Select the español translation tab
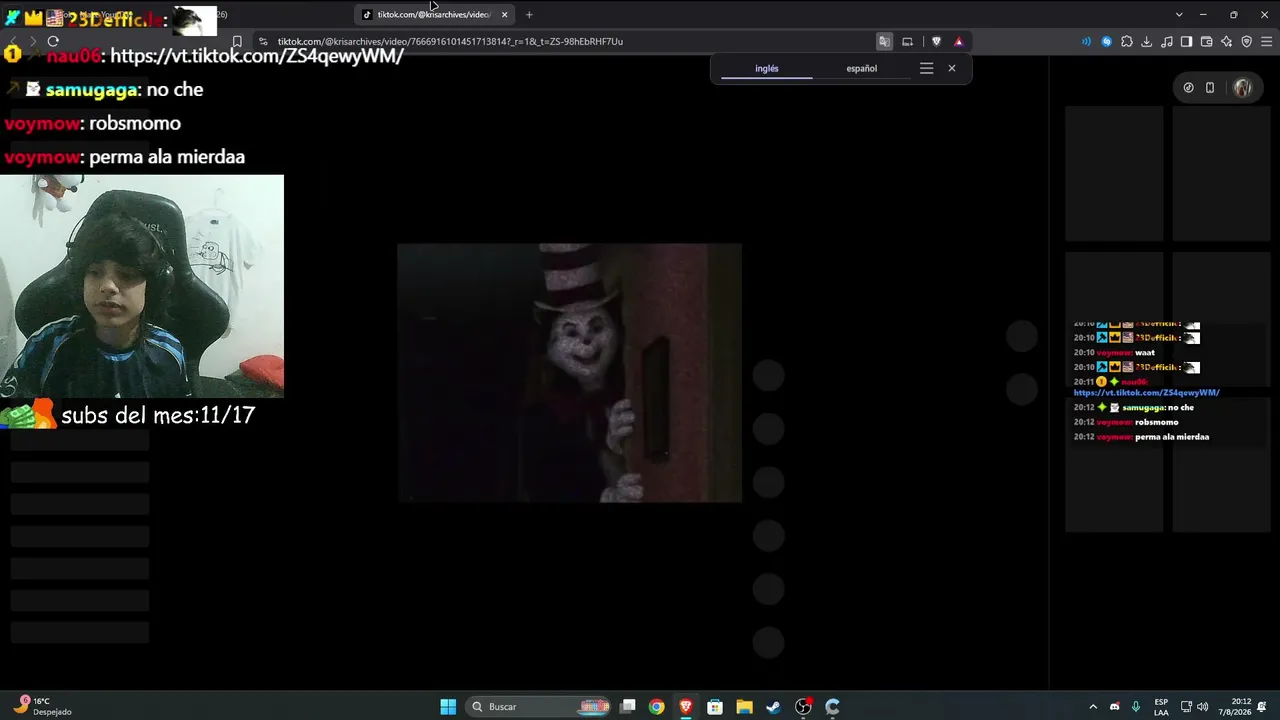 (x=862, y=69)
